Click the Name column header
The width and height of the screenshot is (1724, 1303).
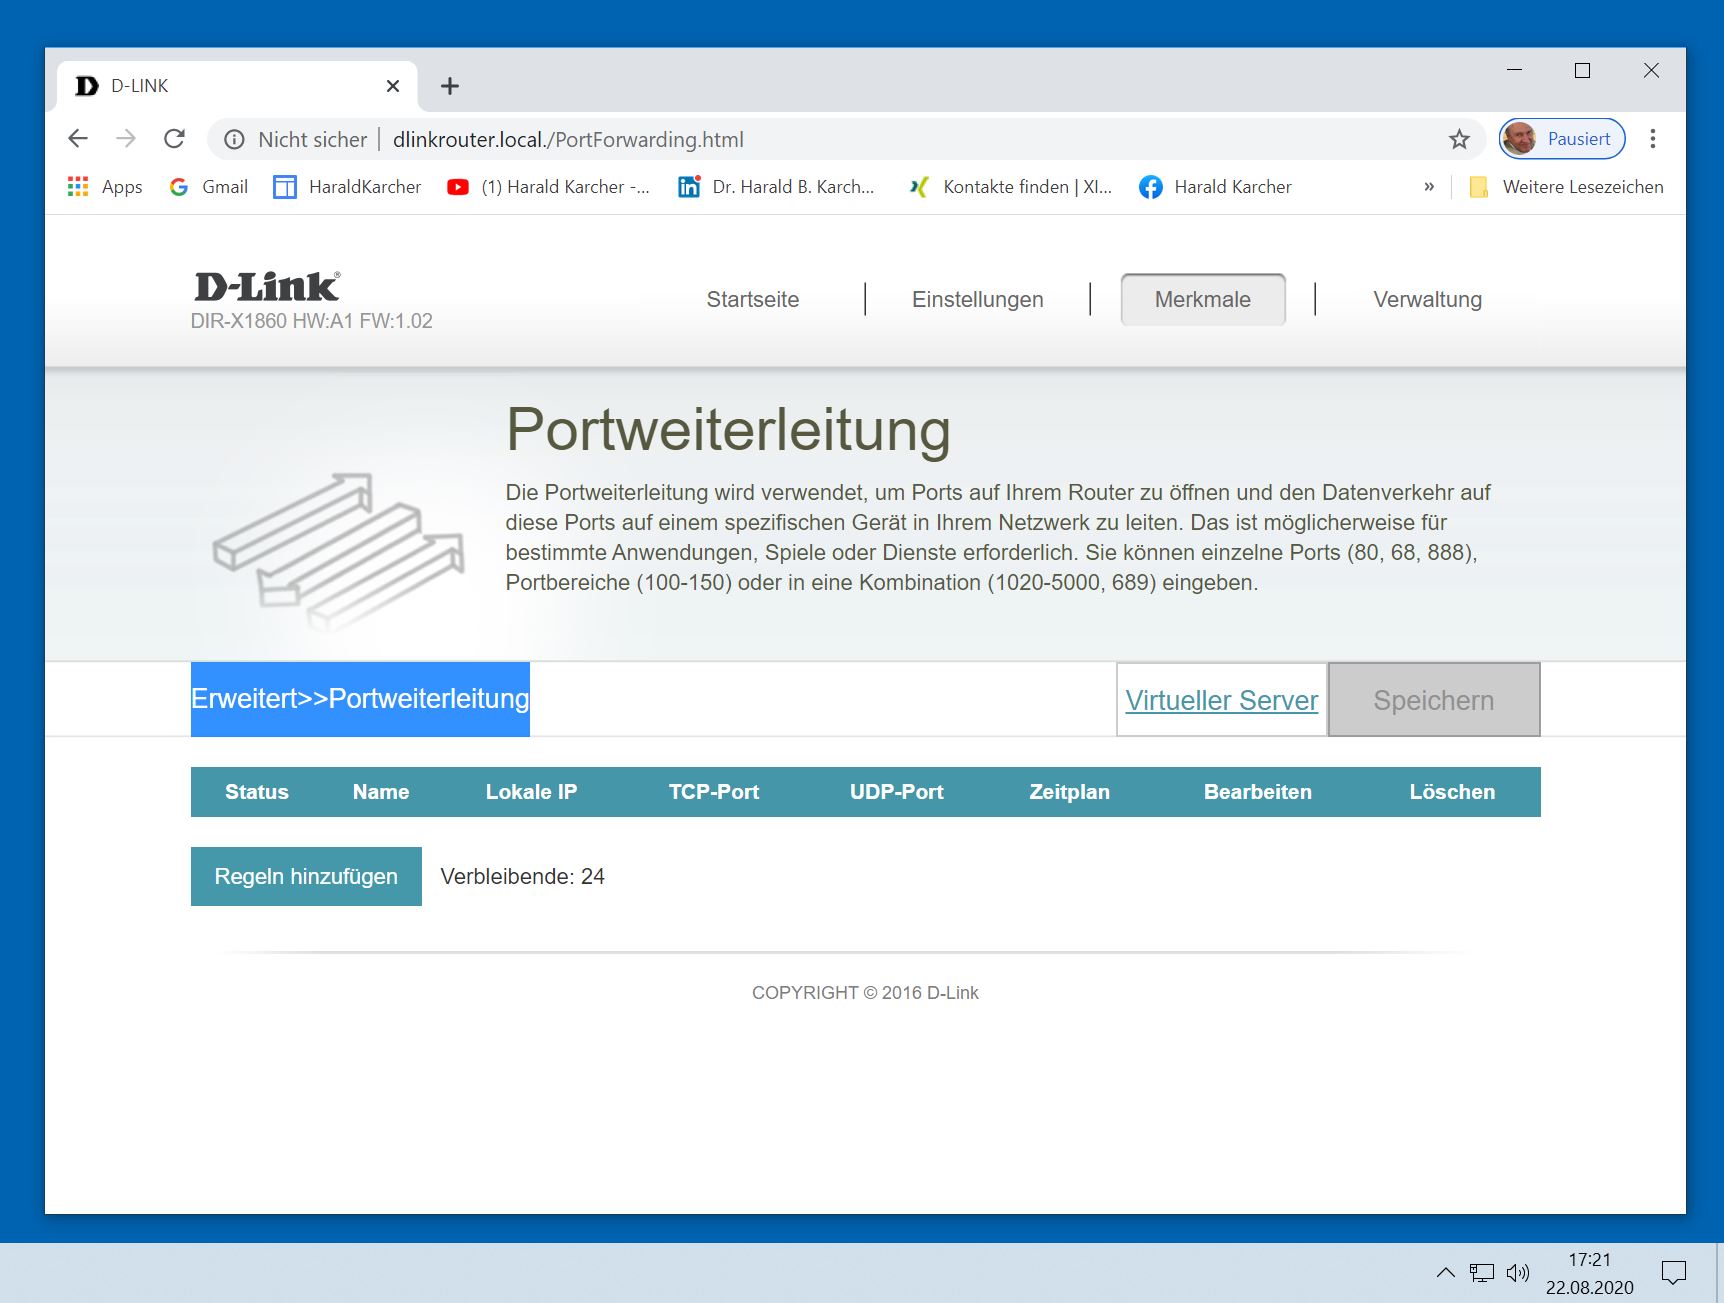click(381, 792)
